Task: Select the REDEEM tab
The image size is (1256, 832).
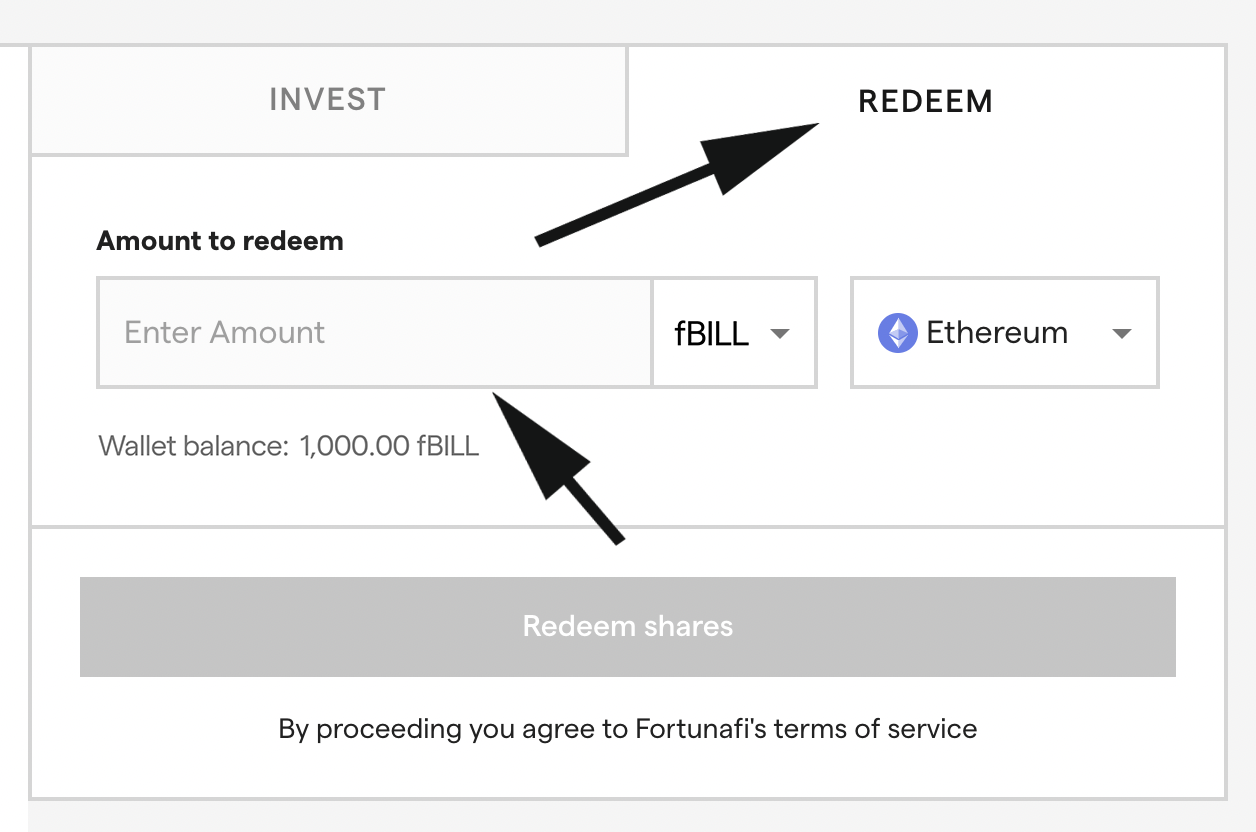Action: click(x=925, y=101)
